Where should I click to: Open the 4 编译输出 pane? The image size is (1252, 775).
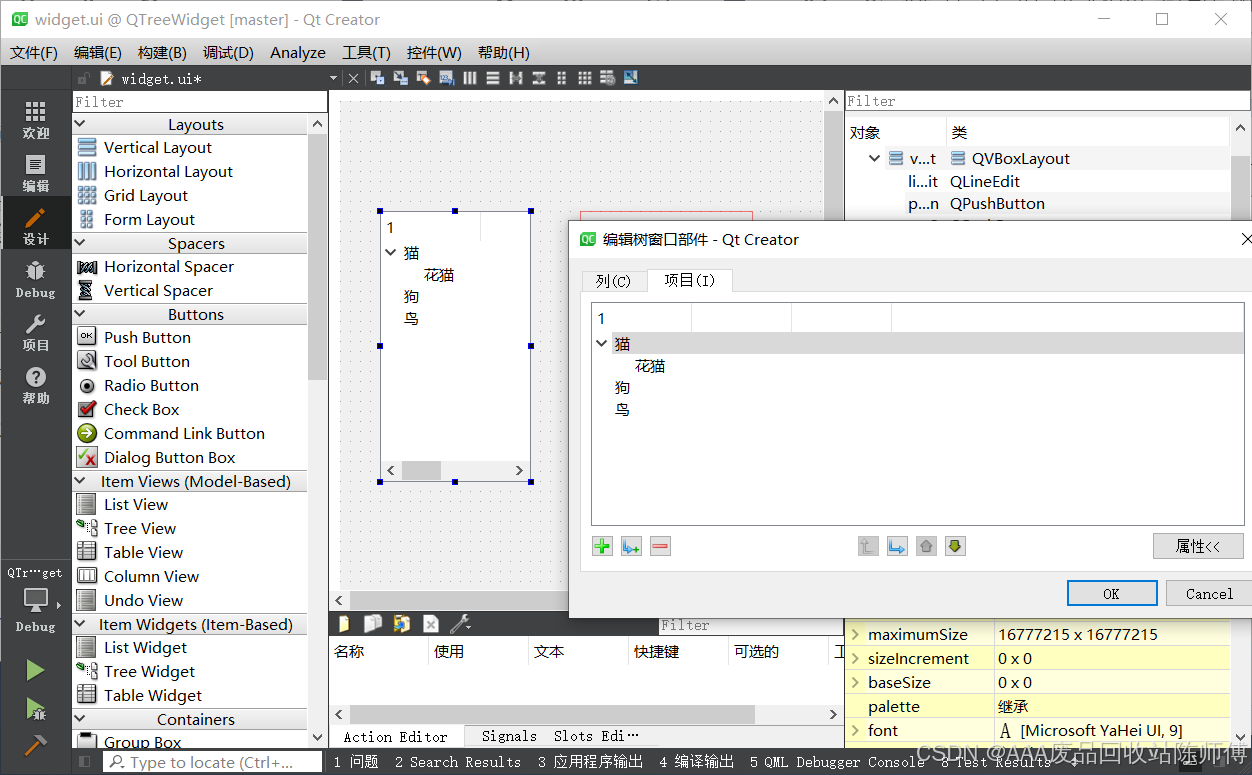point(697,762)
